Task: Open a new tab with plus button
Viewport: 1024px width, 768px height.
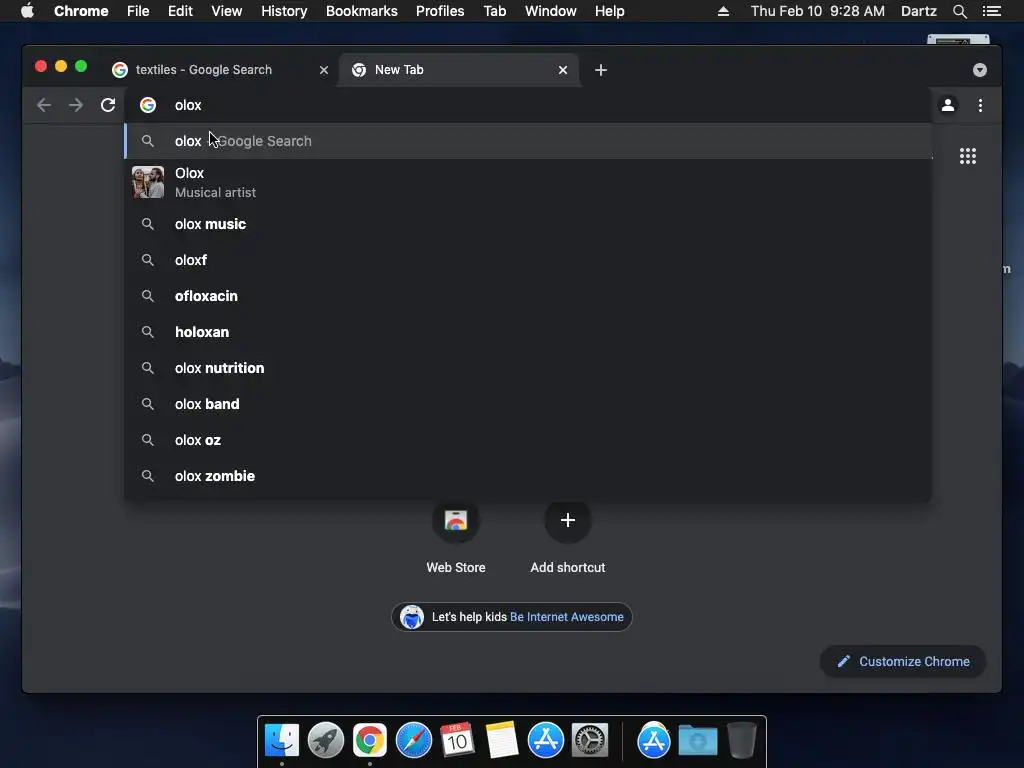Action: (601, 70)
